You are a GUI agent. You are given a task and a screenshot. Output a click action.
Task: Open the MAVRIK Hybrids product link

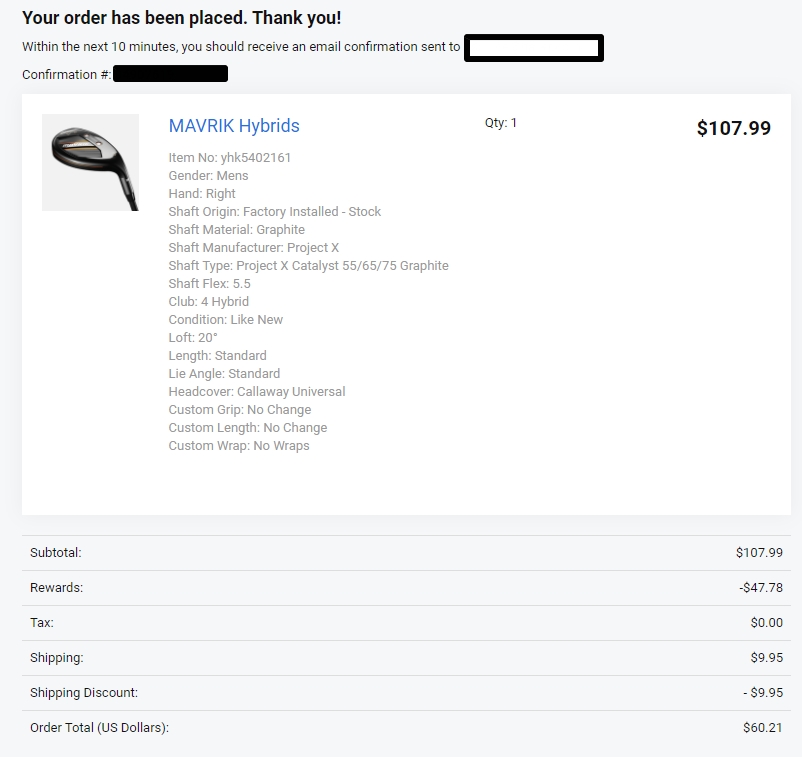[x=234, y=126]
